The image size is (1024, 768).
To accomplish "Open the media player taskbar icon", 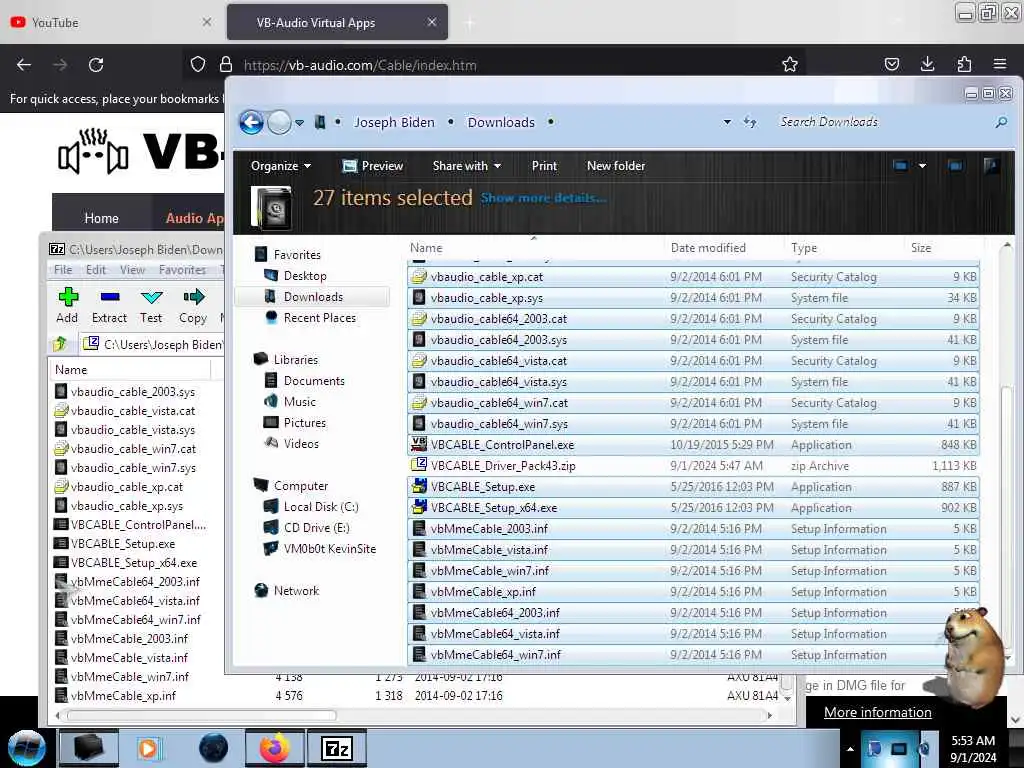I will pos(148,748).
